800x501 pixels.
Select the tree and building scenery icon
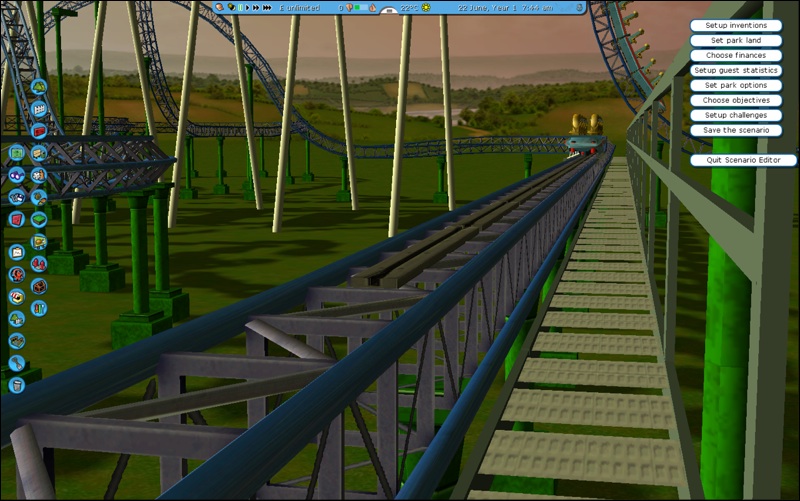[x=16, y=319]
